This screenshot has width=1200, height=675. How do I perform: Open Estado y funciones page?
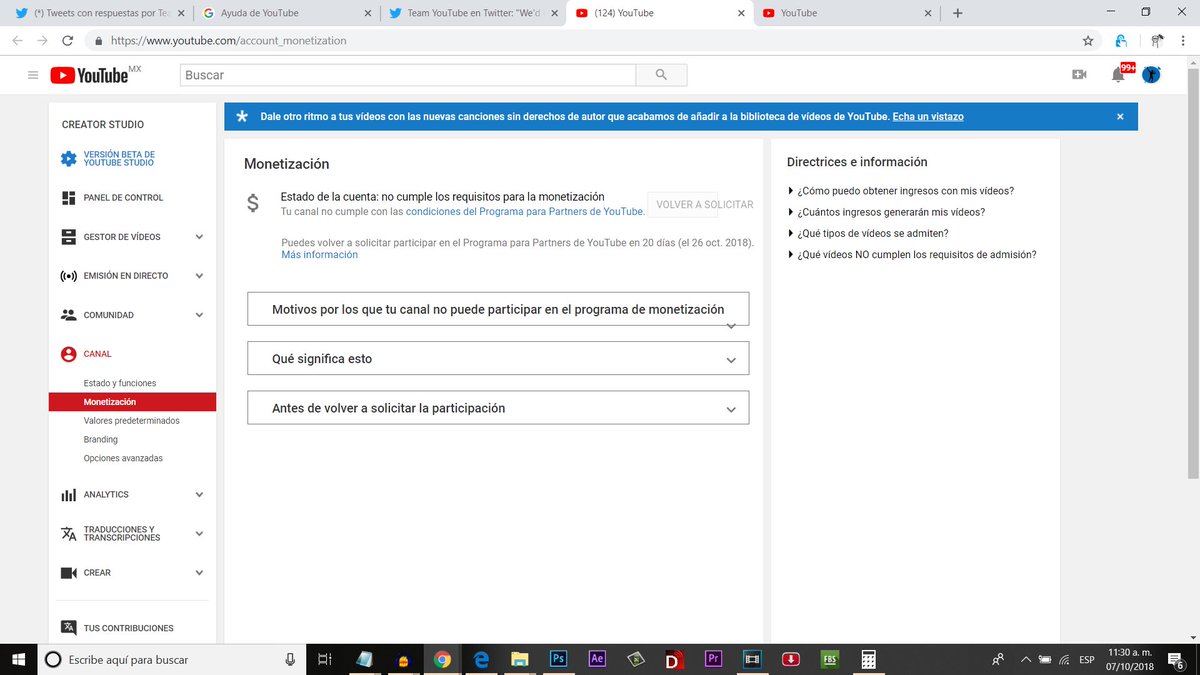[x=120, y=383]
